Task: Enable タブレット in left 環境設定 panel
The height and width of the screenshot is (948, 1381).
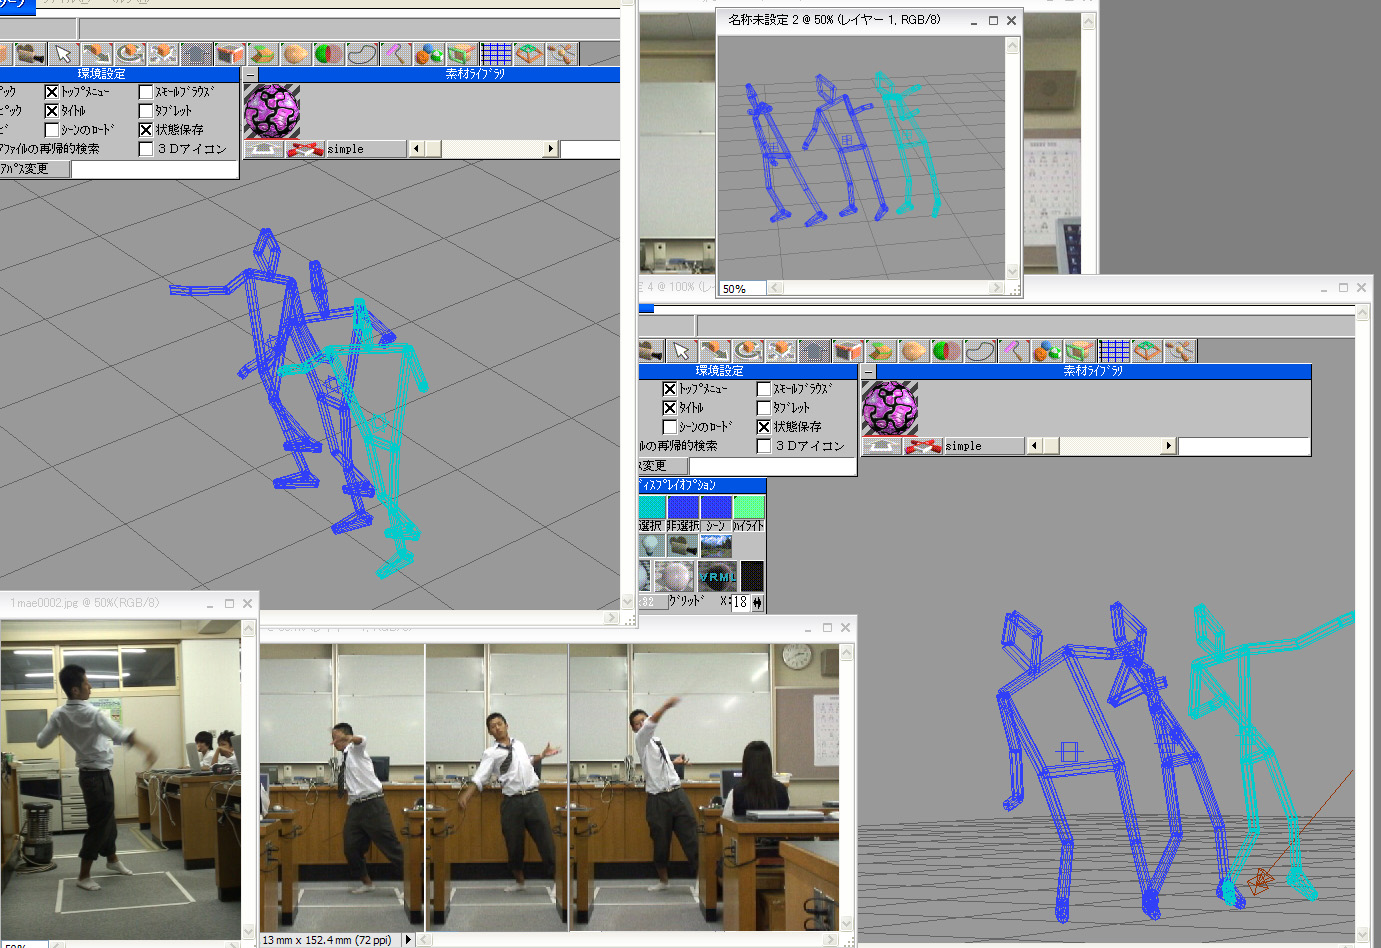Action: click(x=146, y=110)
